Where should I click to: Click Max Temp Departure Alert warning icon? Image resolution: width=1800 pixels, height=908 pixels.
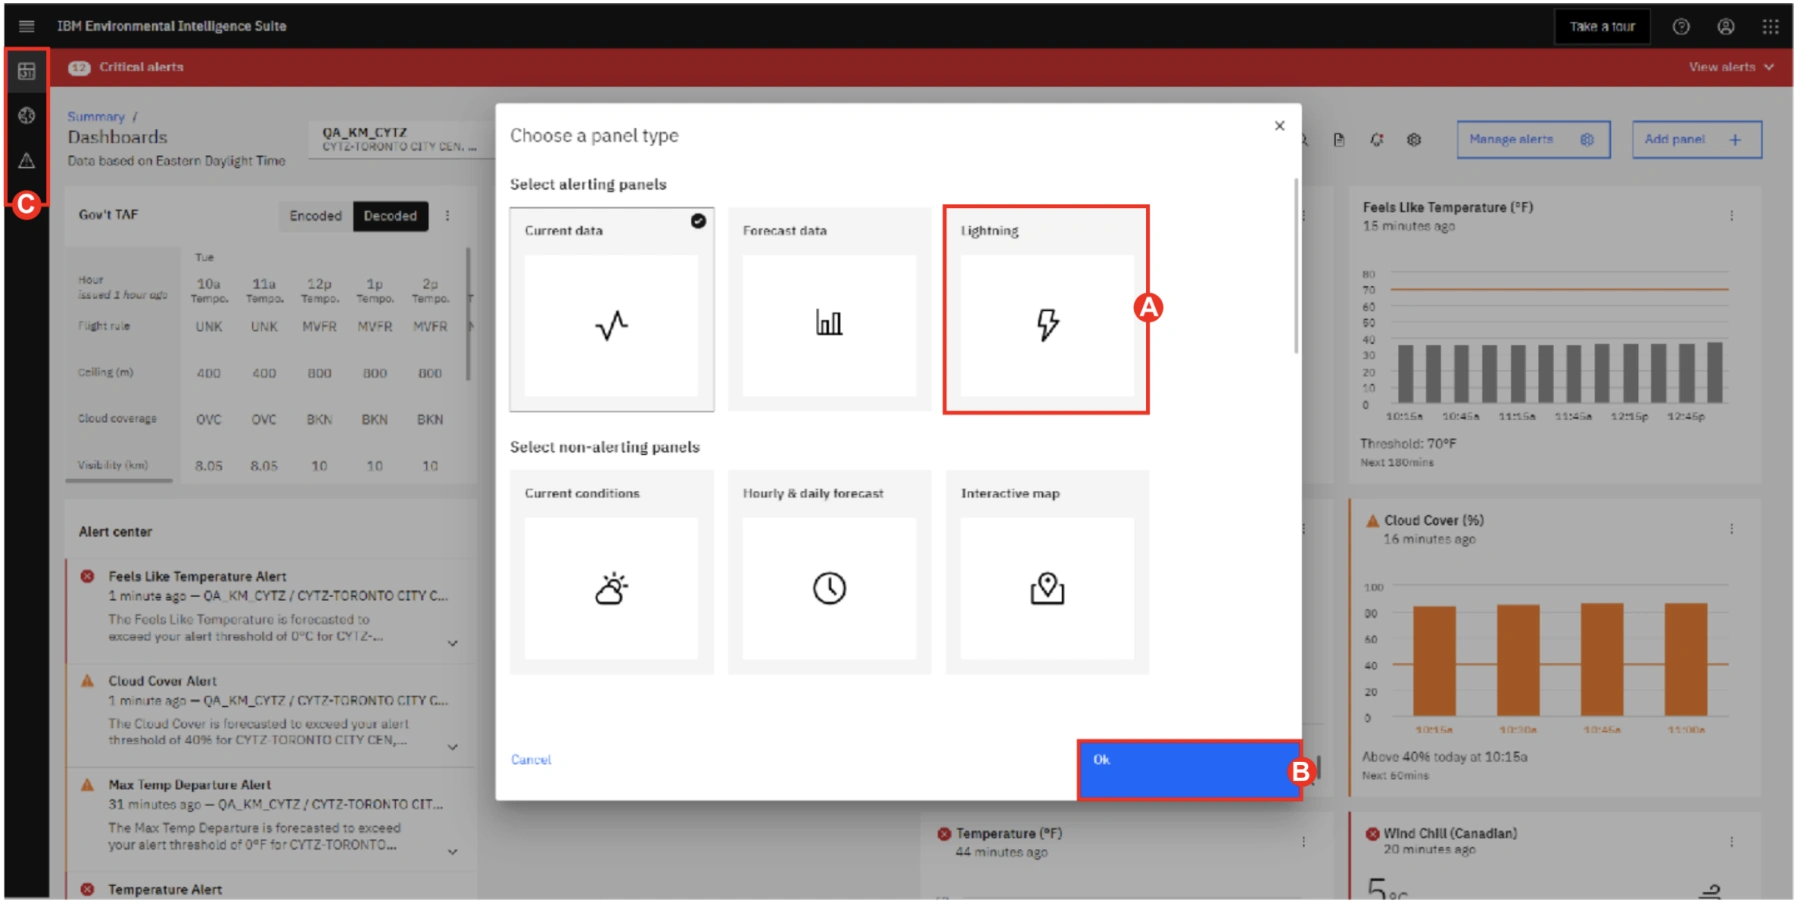[87, 785]
